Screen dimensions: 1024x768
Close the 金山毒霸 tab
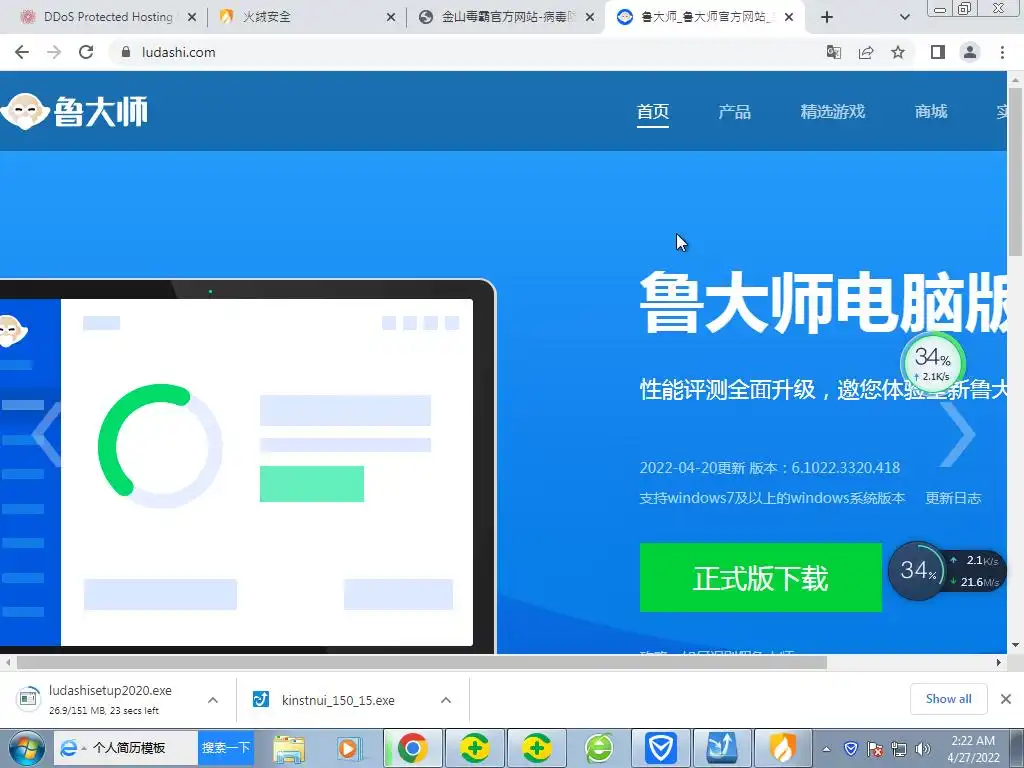click(590, 18)
